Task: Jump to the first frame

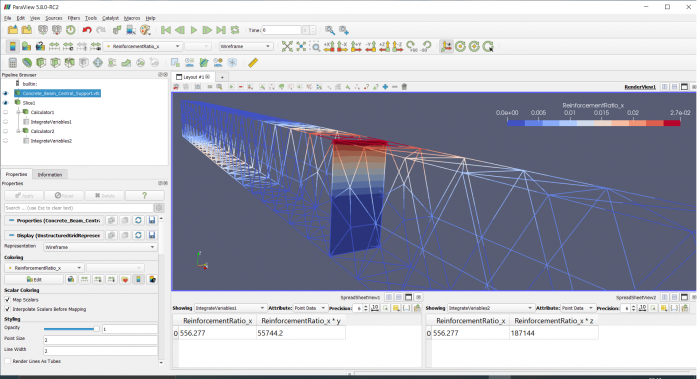Action: point(166,30)
